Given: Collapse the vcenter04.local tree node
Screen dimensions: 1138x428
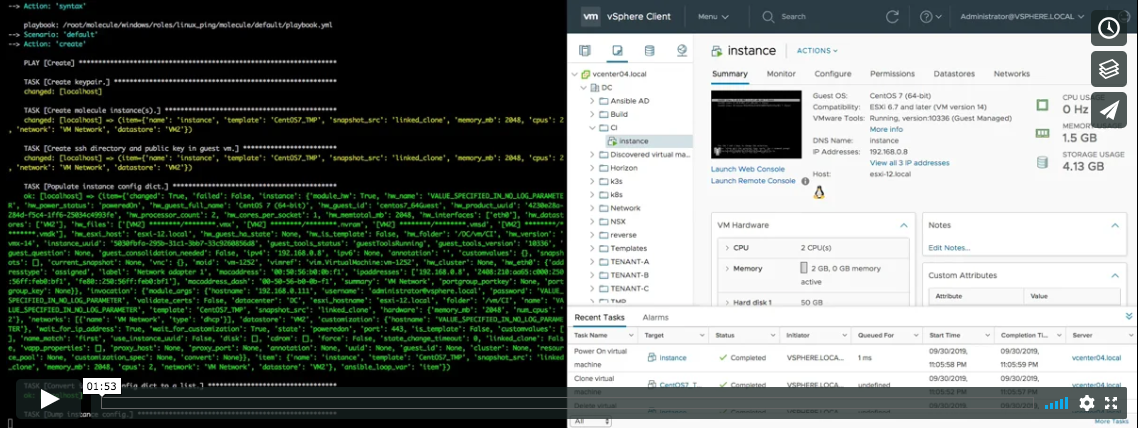Looking at the screenshot, I should point(576,74).
